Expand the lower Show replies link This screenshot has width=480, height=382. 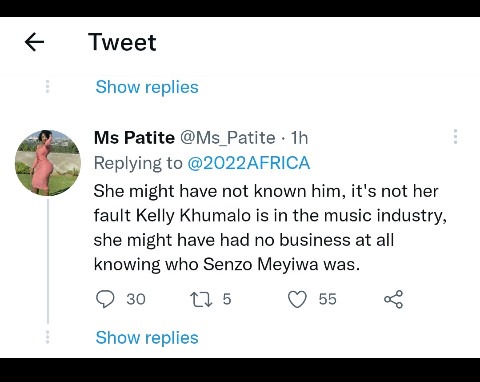147,337
